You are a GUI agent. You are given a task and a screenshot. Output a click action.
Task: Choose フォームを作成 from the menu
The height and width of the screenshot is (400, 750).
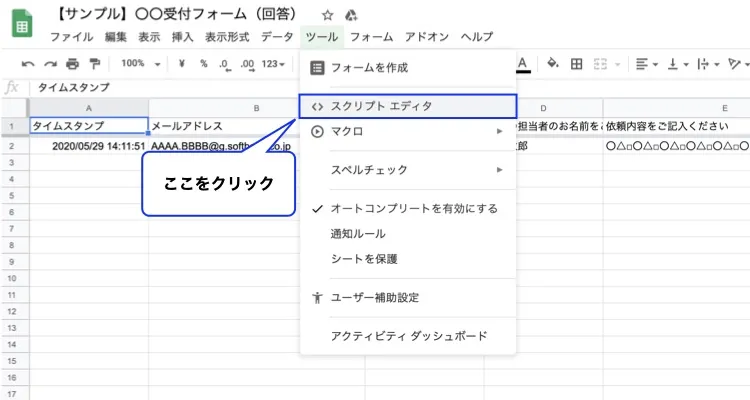(408, 68)
